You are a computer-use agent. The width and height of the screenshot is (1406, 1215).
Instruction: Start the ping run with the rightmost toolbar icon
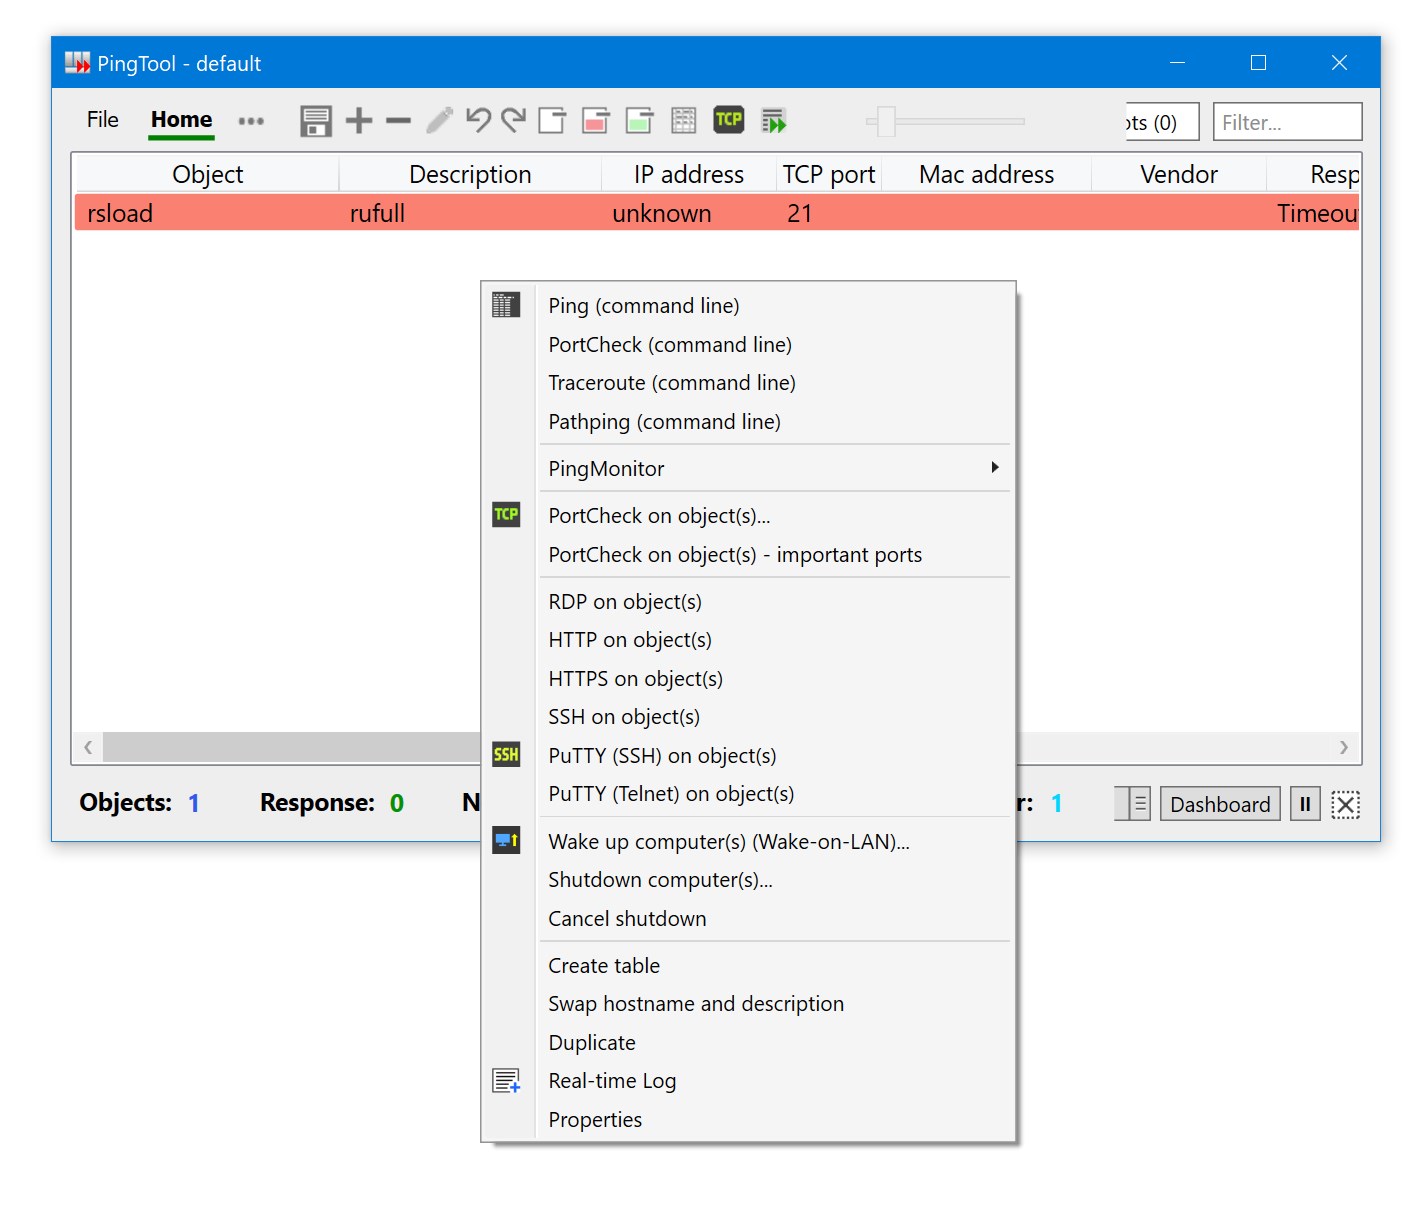point(774,120)
